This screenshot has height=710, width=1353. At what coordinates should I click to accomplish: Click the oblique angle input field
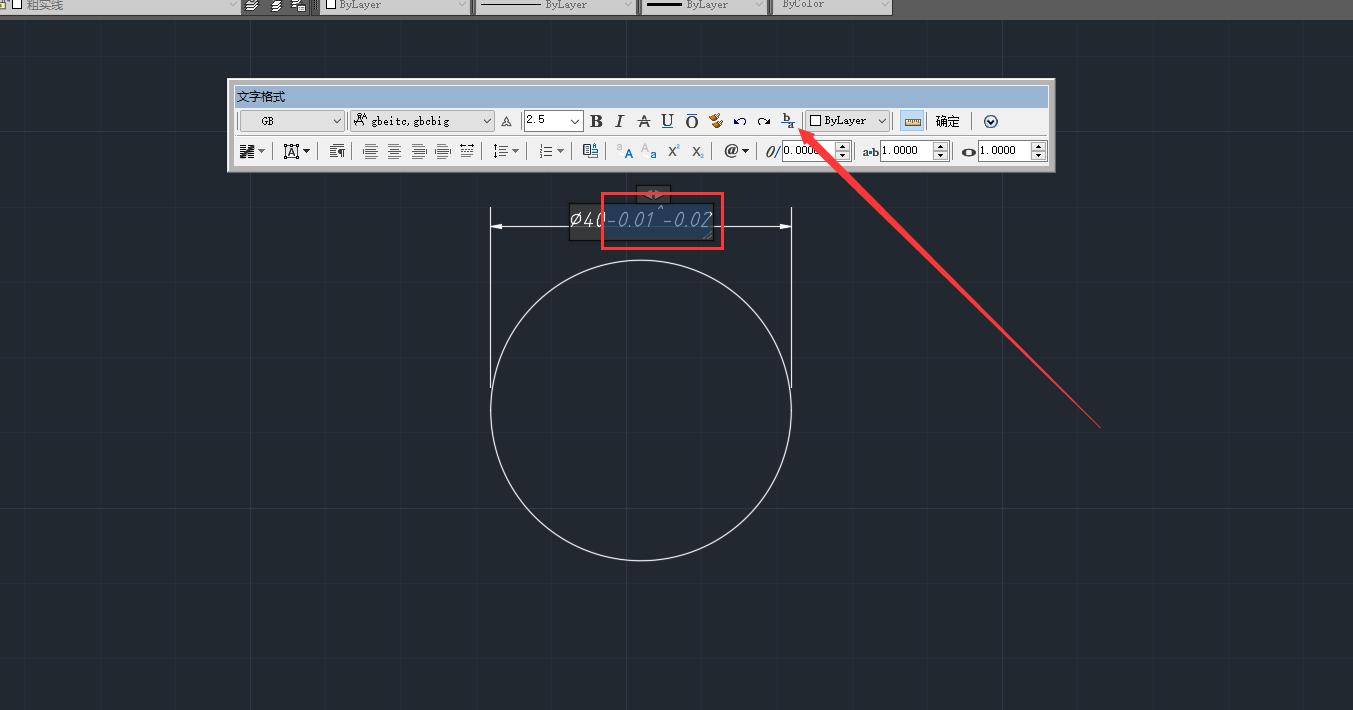[806, 151]
